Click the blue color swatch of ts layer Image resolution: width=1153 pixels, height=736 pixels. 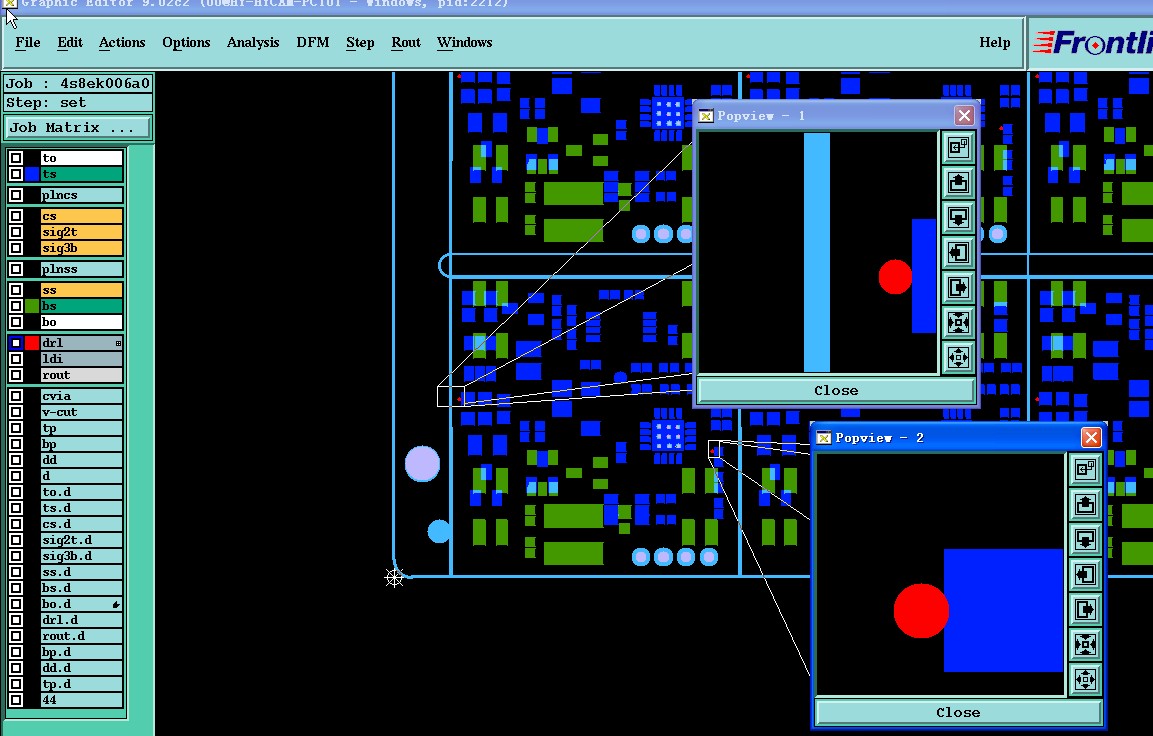(x=32, y=174)
